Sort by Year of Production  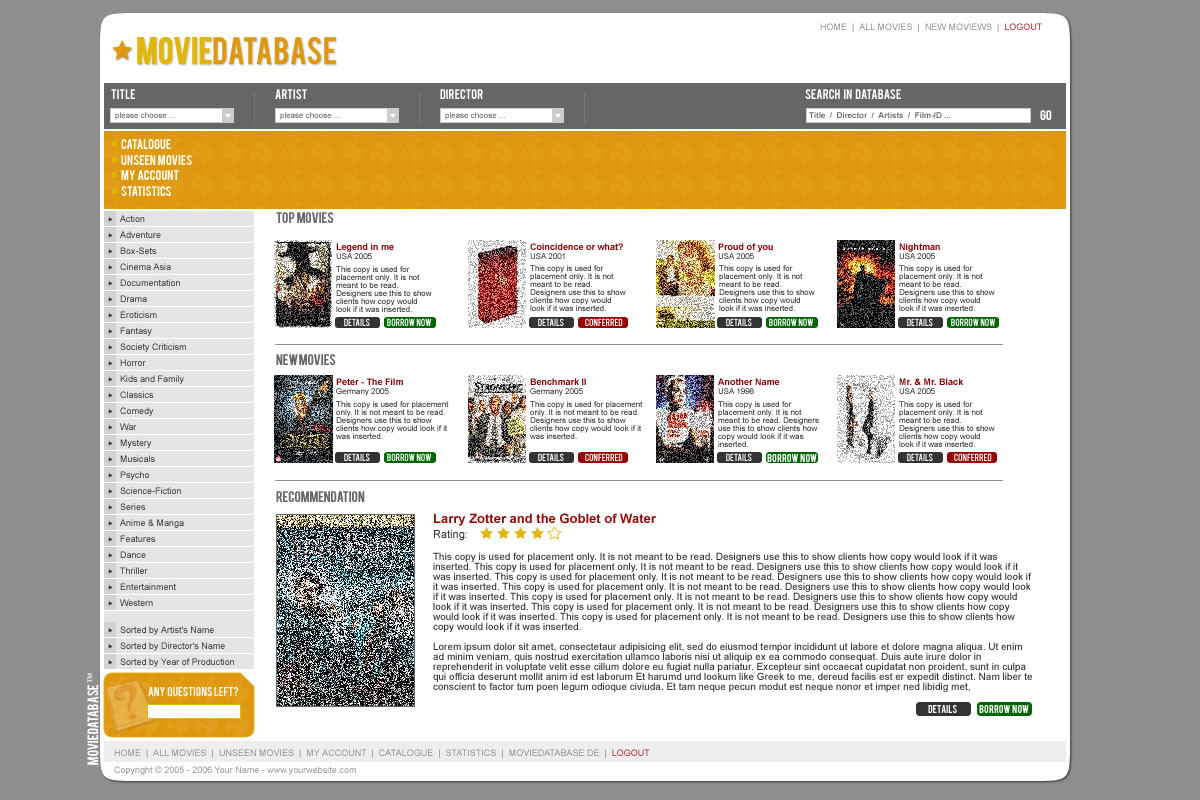179,662
